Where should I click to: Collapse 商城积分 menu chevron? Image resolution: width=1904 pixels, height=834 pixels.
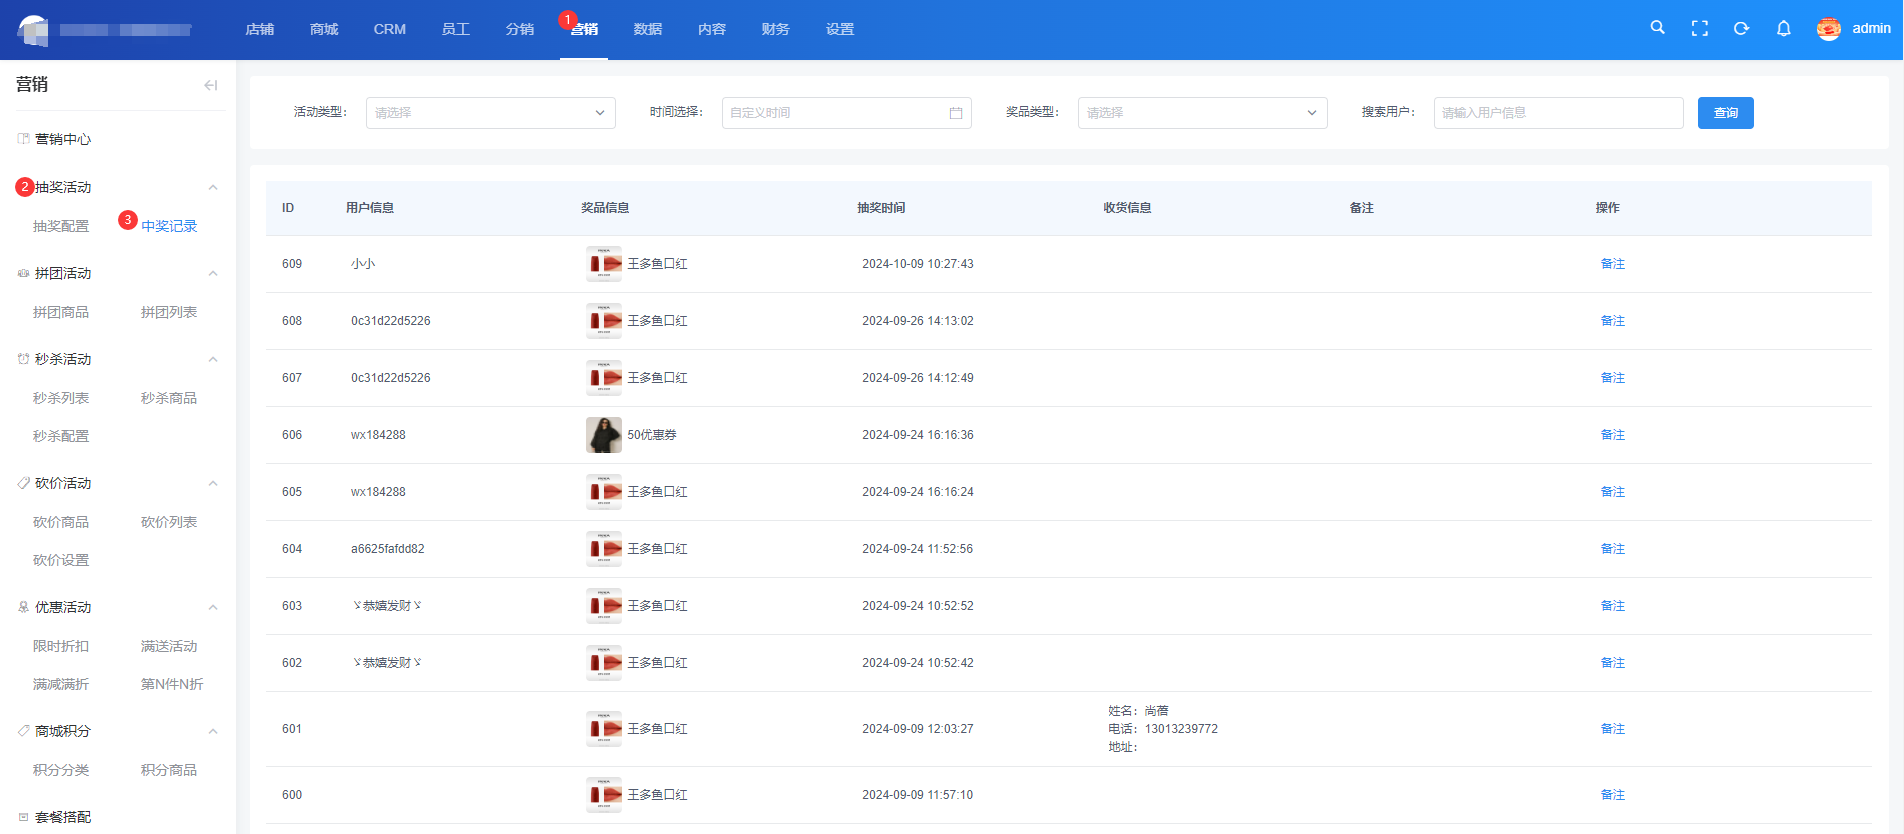(x=213, y=731)
